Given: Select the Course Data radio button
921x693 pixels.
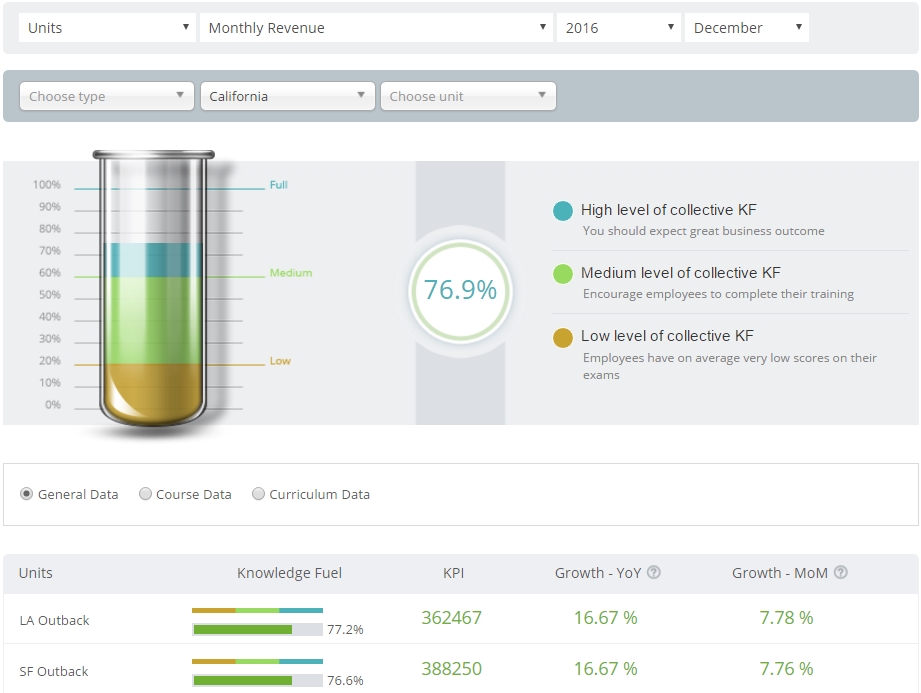Looking at the screenshot, I should tap(145, 494).
